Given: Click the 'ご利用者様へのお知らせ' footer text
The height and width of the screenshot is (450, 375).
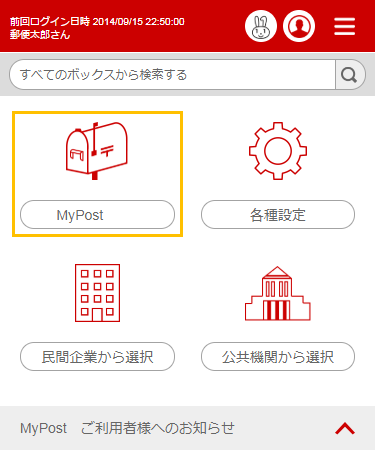Looking at the screenshot, I should (158, 428).
